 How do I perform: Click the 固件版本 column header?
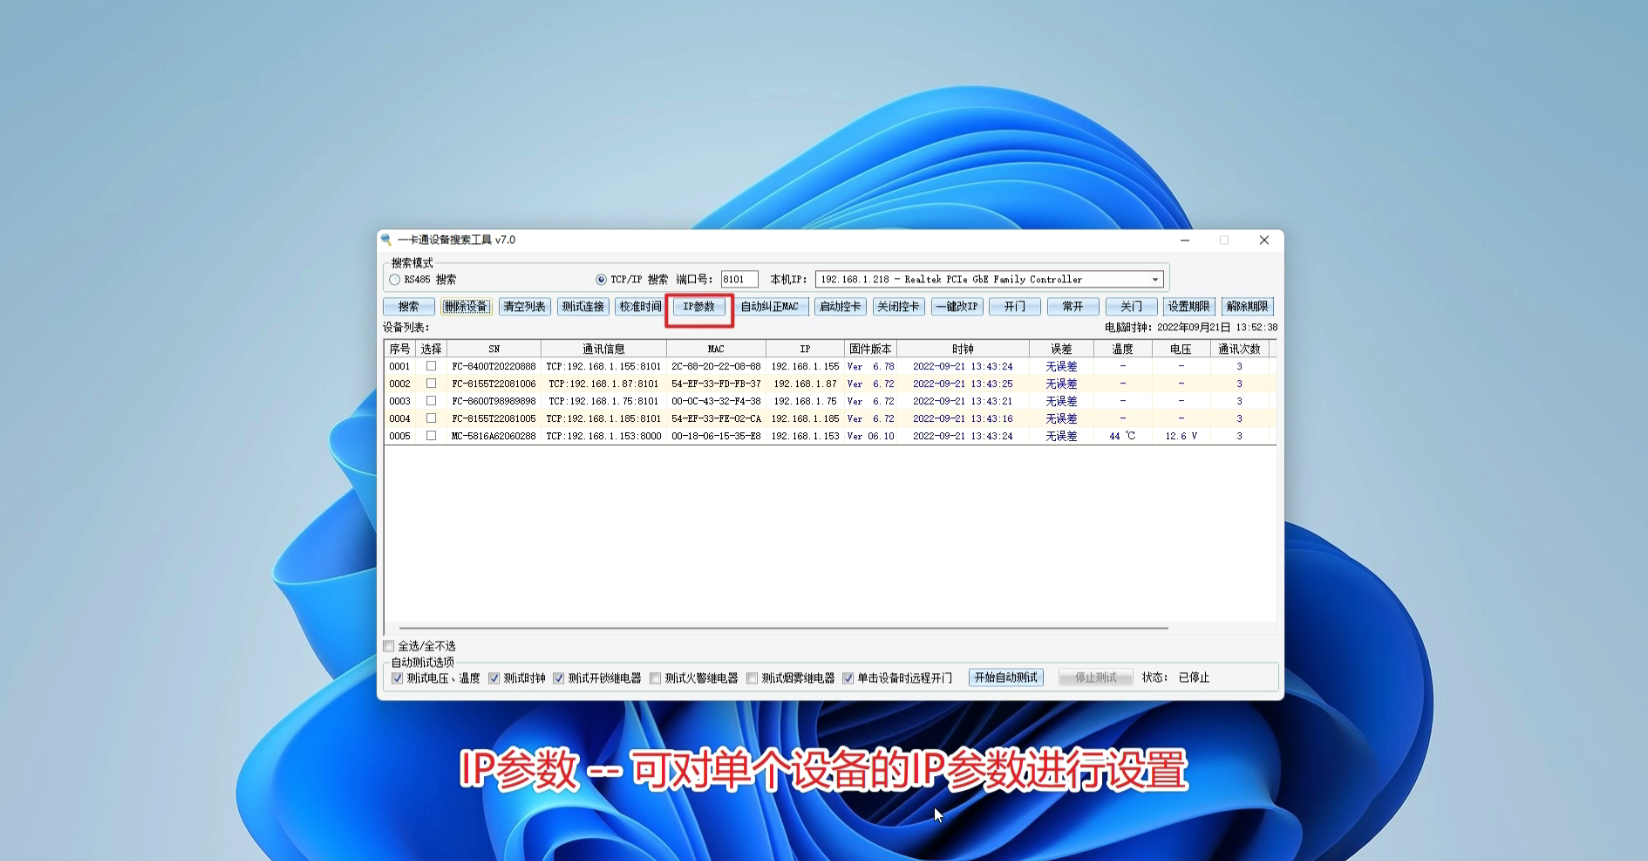click(x=870, y=349)
